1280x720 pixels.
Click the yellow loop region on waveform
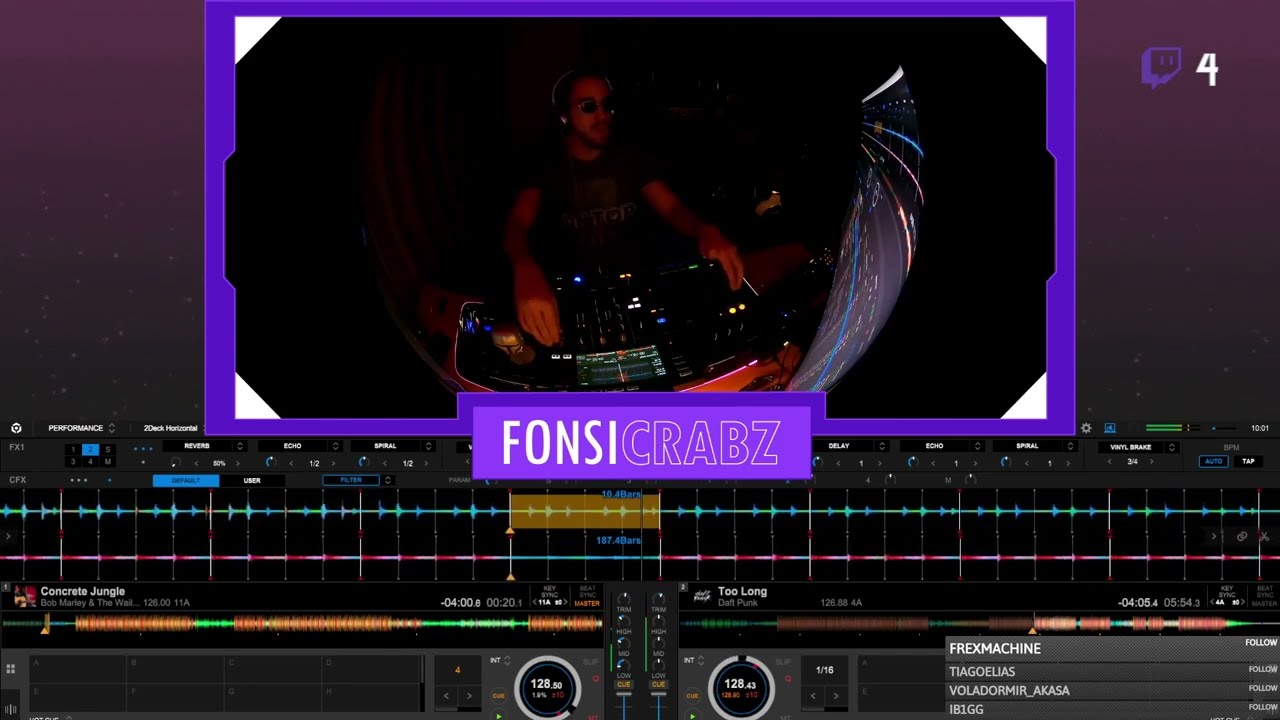pos(585,511)
